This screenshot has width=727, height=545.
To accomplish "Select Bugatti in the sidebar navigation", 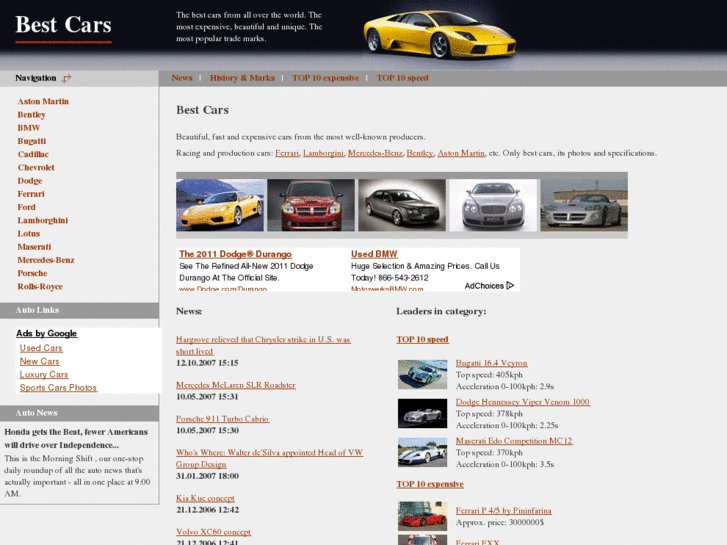I will 32,141.
